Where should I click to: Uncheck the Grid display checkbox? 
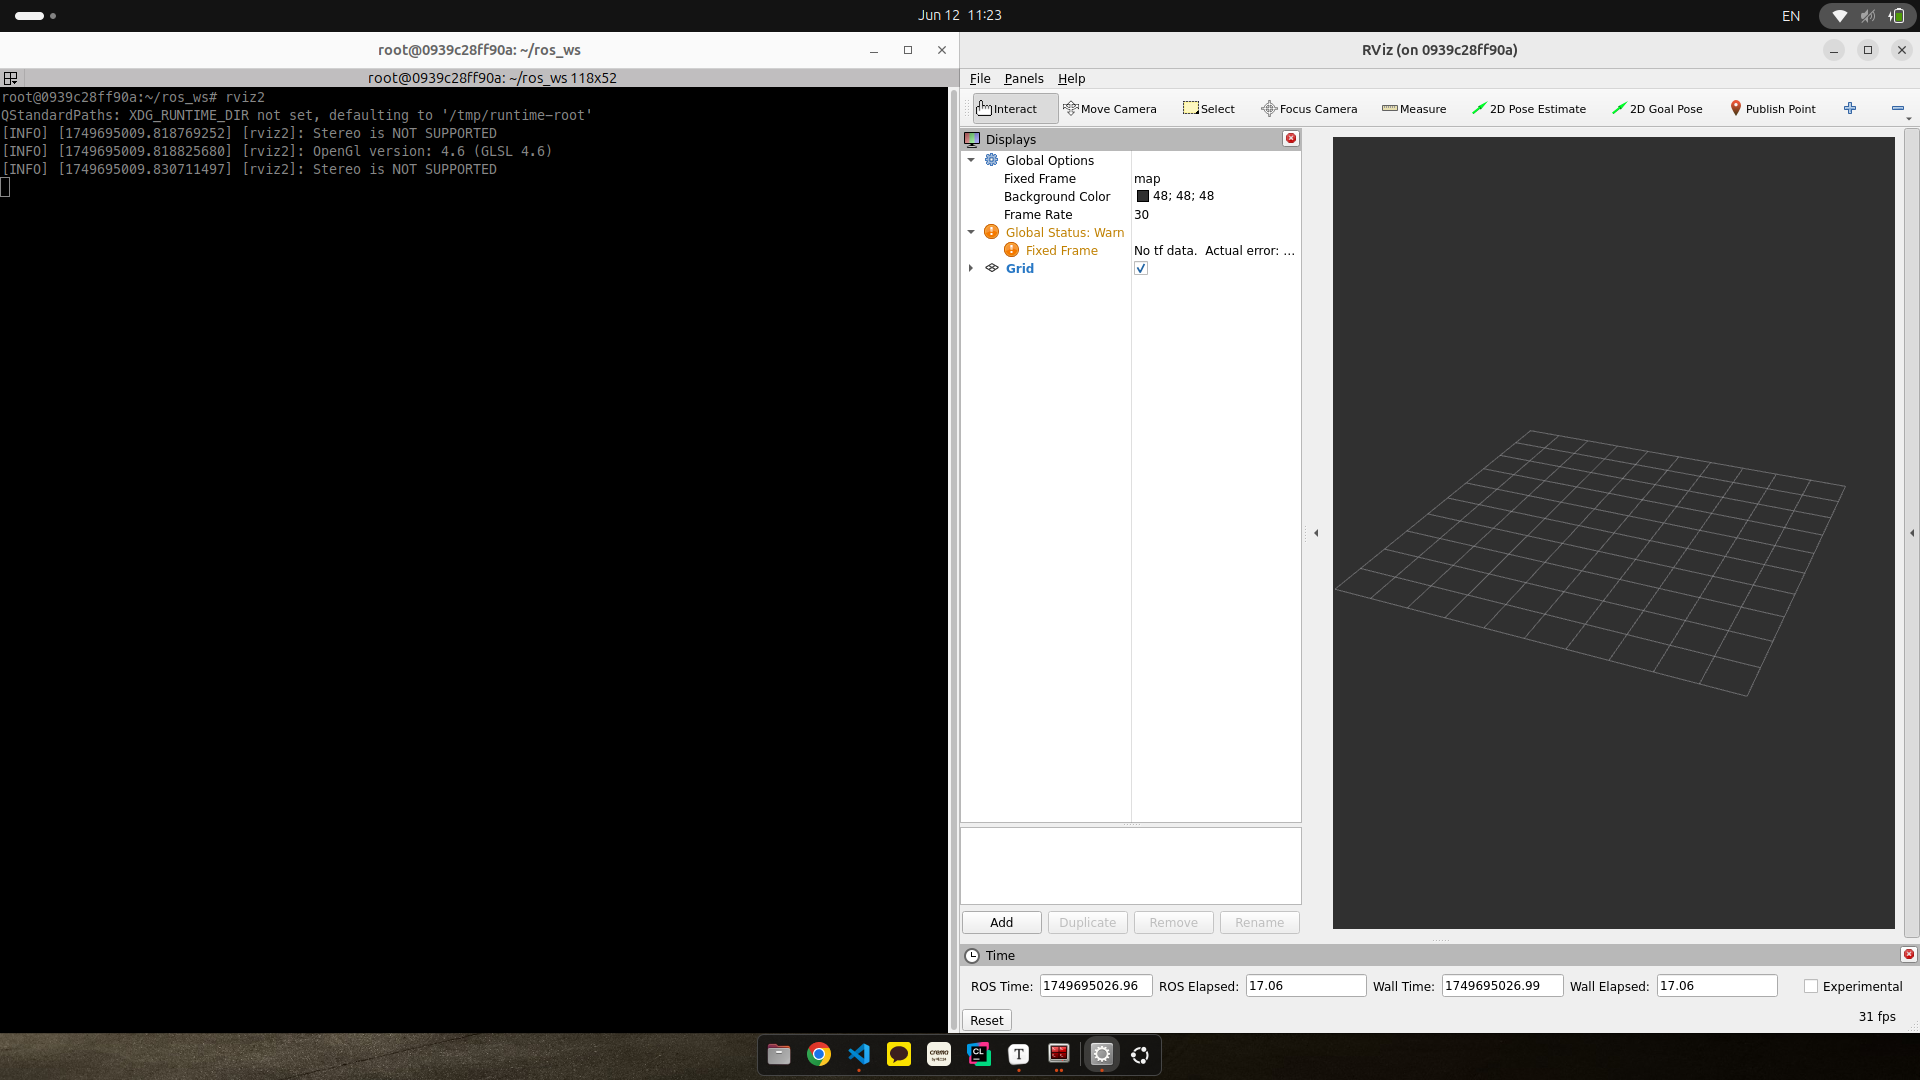tap(1141, 269)
